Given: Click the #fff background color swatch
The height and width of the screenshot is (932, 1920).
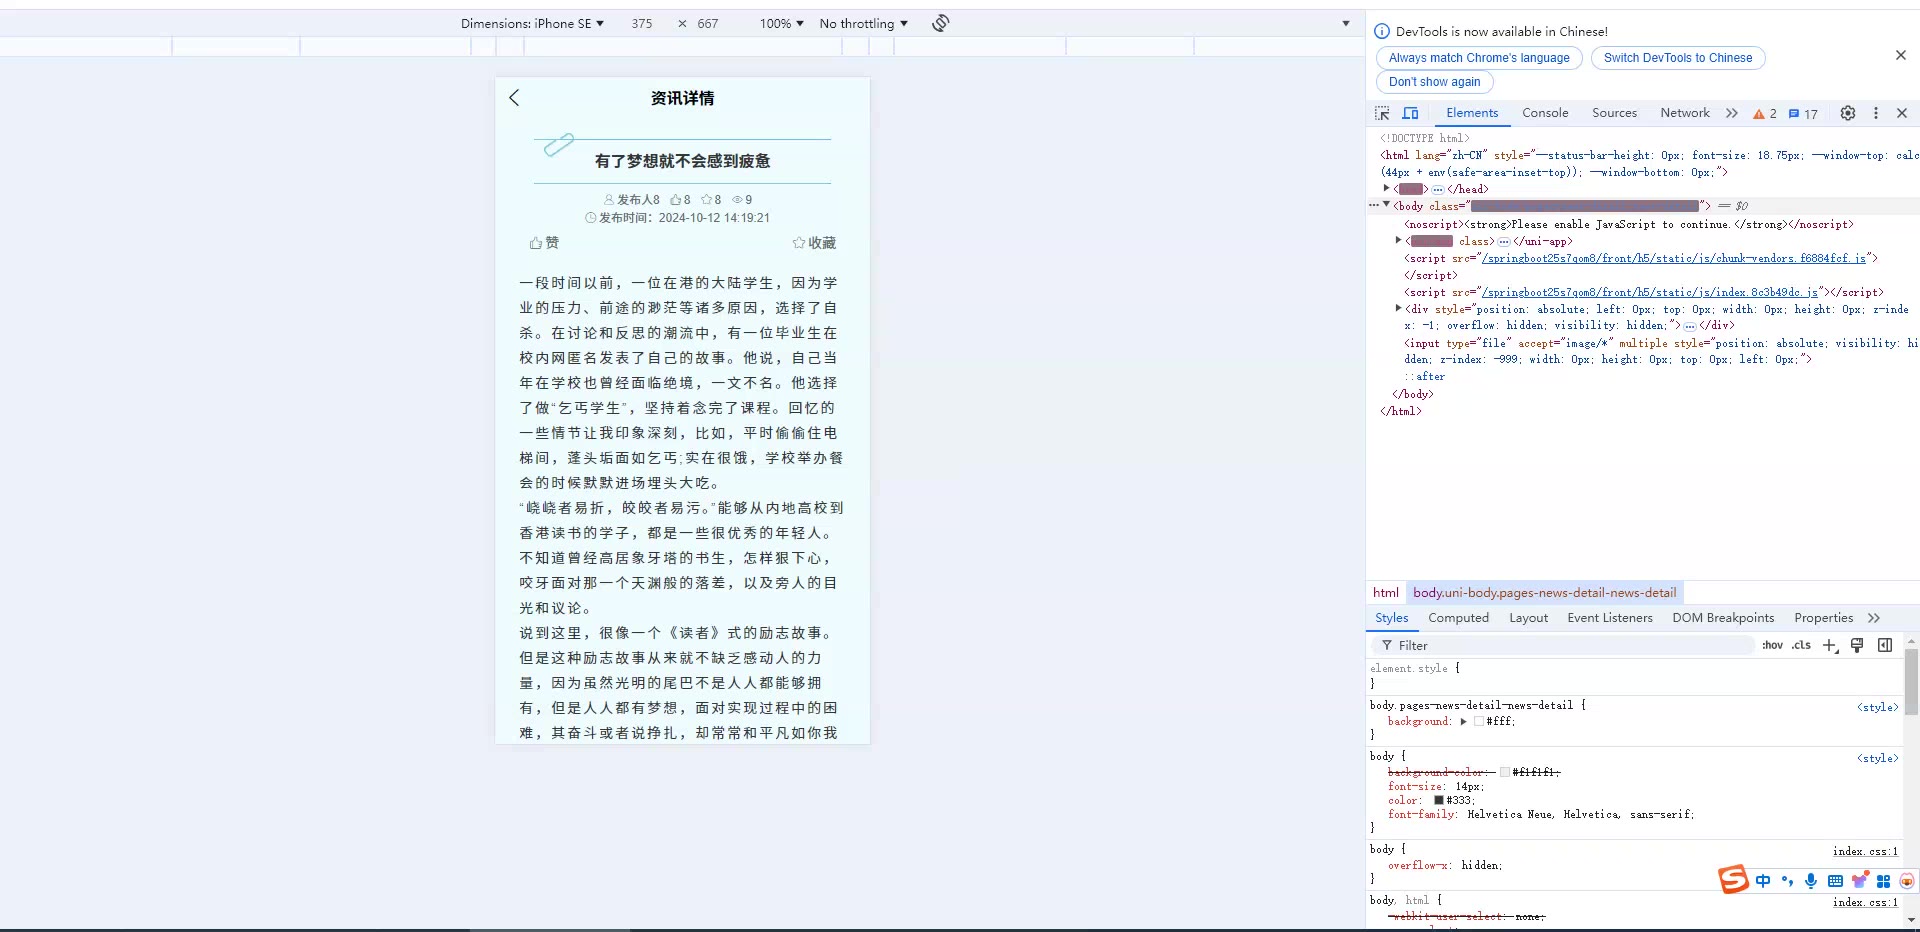Looking at the screenshot, I should (1480, 721).
